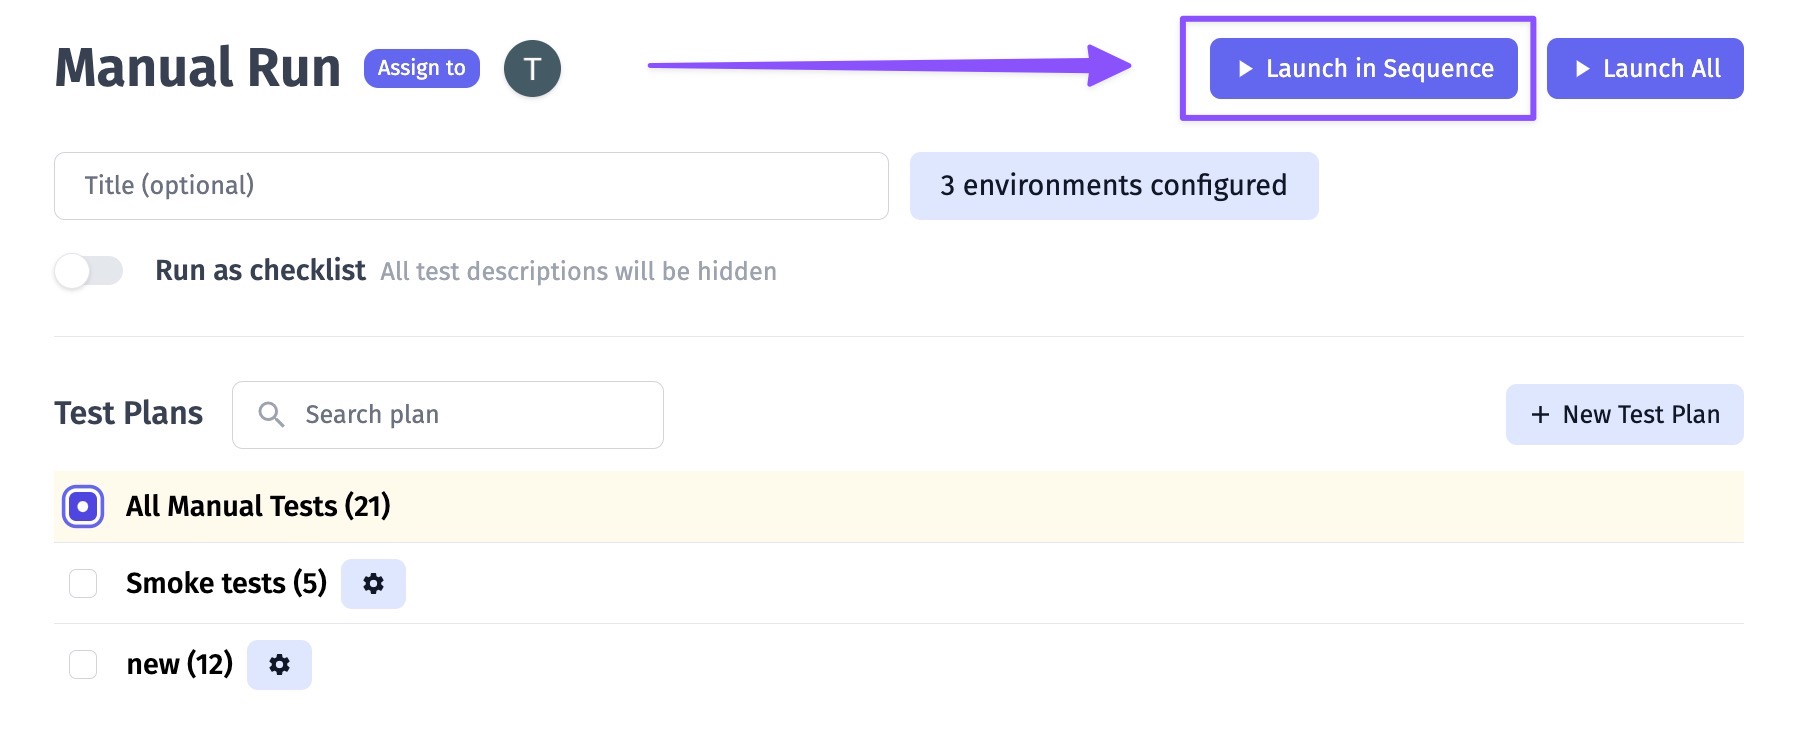
Task: Click the magnifier icon in plan search
Action: tap(271, 414)
